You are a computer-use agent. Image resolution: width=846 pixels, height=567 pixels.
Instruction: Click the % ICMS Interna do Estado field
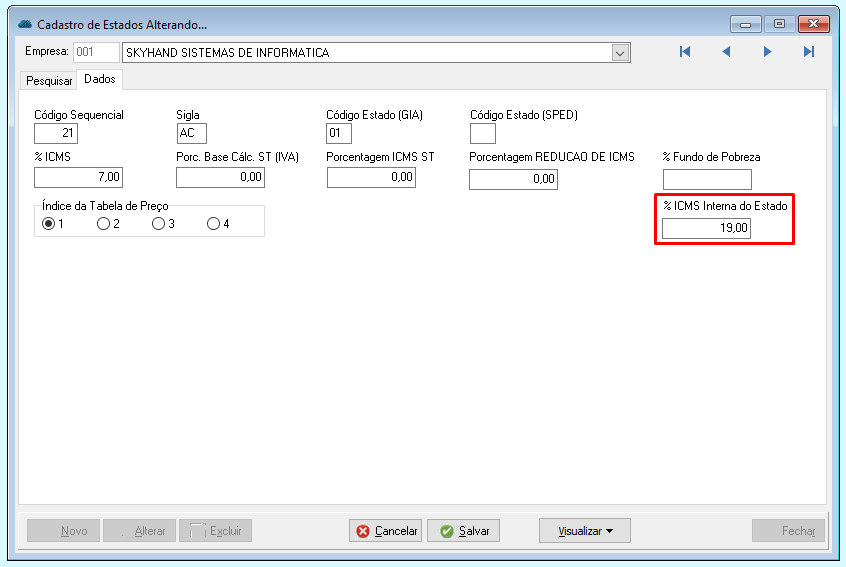706,229
